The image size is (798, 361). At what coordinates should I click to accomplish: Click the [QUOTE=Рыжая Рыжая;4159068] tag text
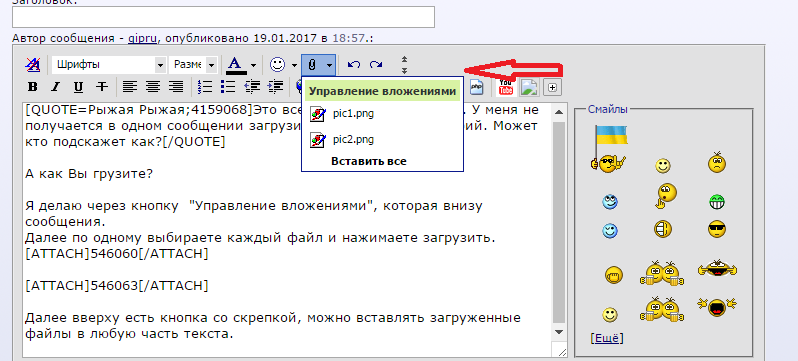[x=139, y=109]
